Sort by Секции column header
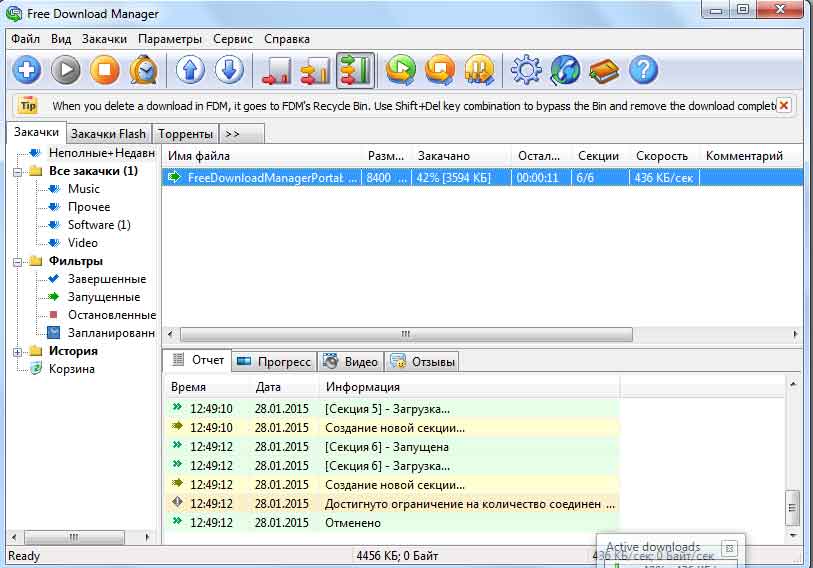This screenshot has height=568, width=813. coord(600,156)
